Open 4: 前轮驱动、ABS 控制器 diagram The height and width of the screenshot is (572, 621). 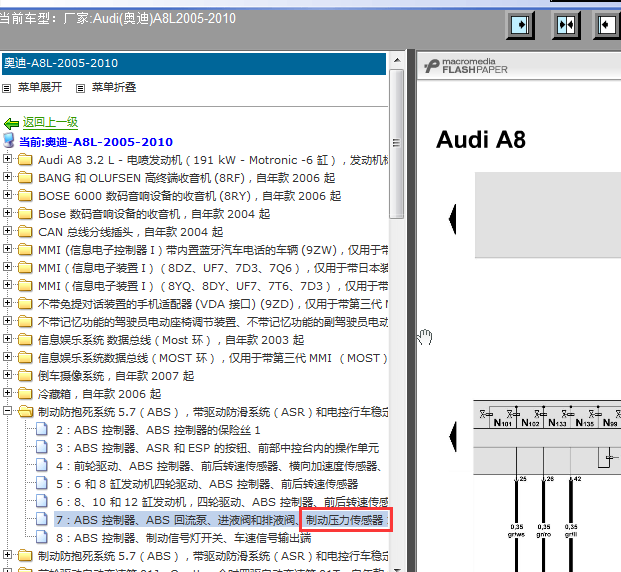tap(219, 466)
